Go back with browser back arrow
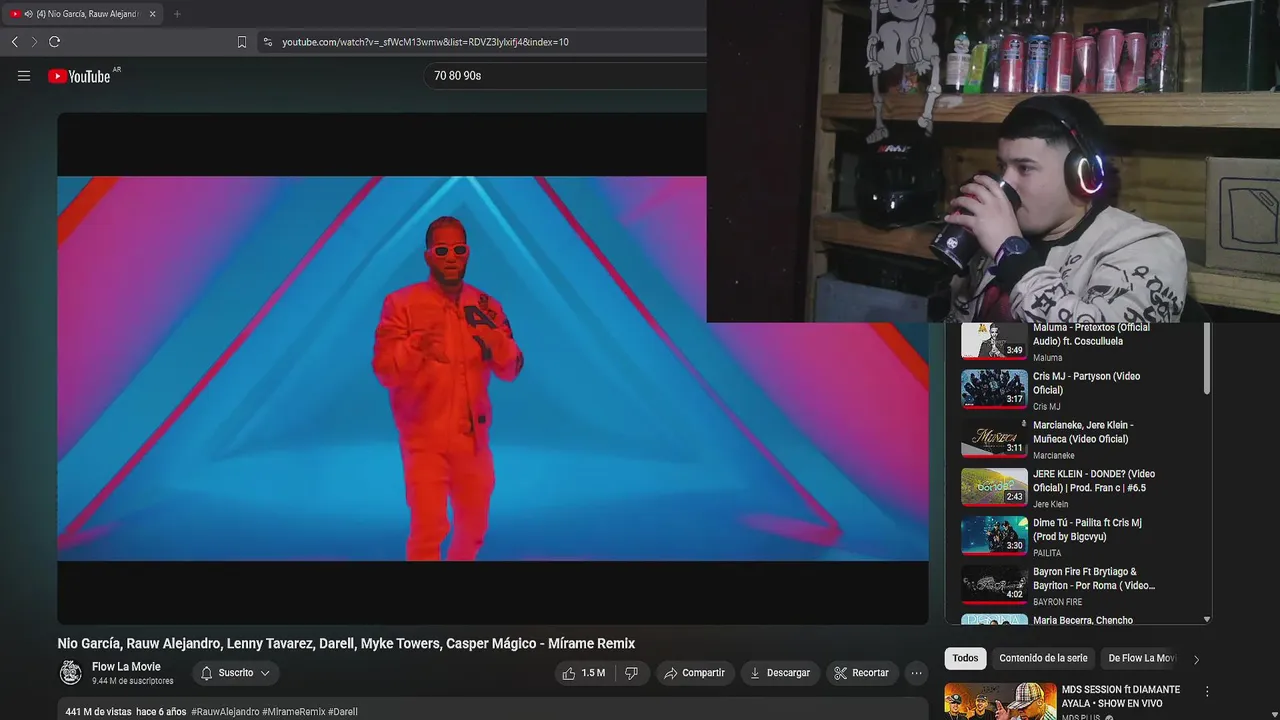Screen dimensions: 1280x720 [14, 42]
